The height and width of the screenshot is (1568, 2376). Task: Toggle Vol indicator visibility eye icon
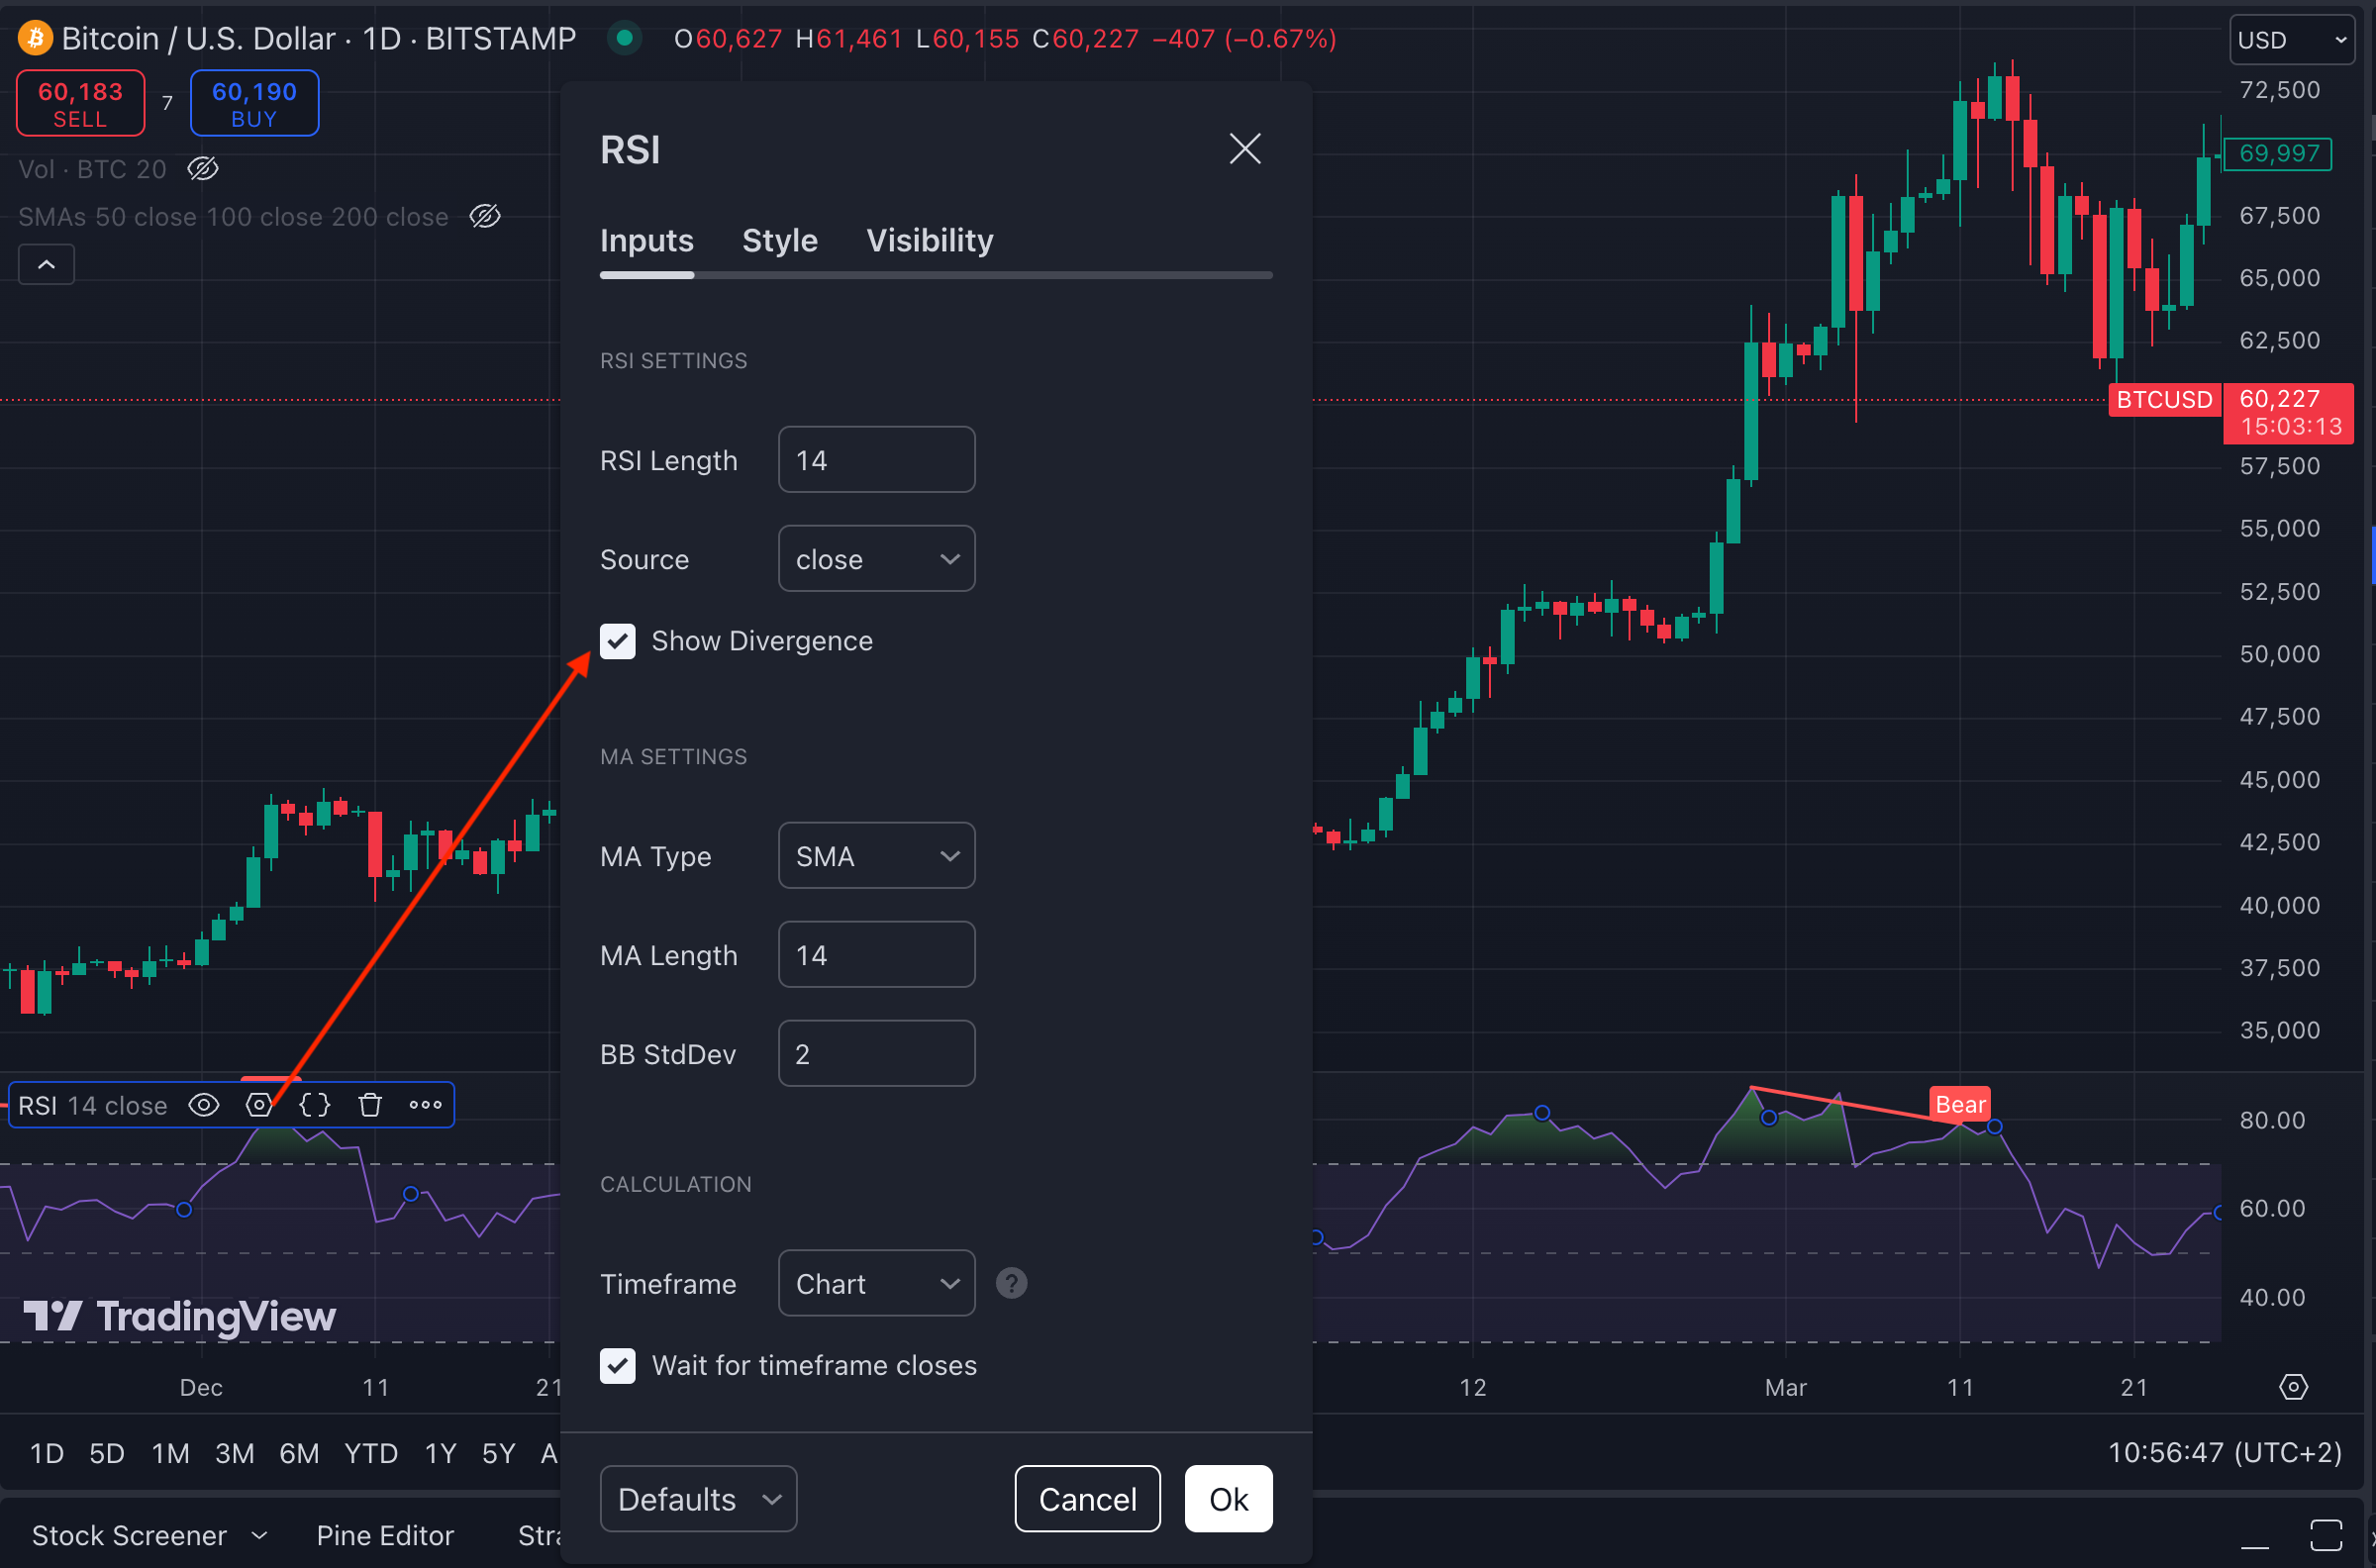pos(203,169)
